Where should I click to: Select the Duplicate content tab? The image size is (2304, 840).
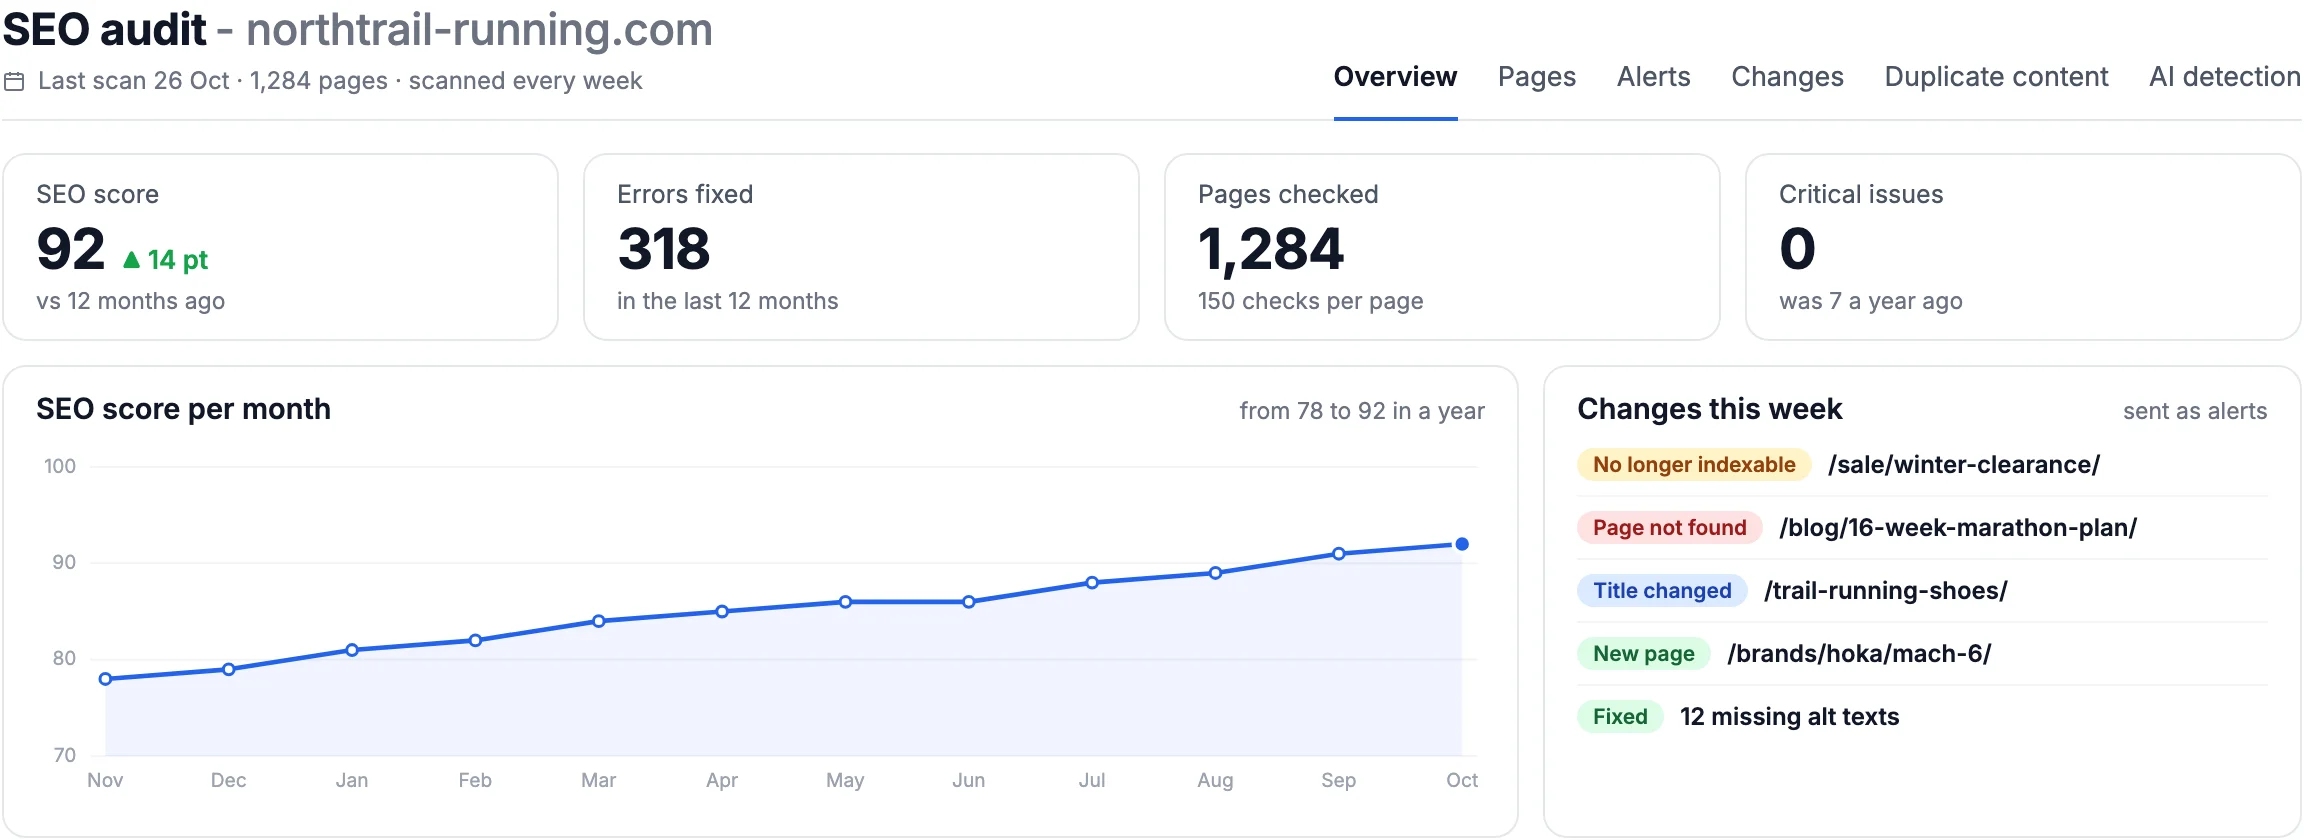coord(1996,77)
